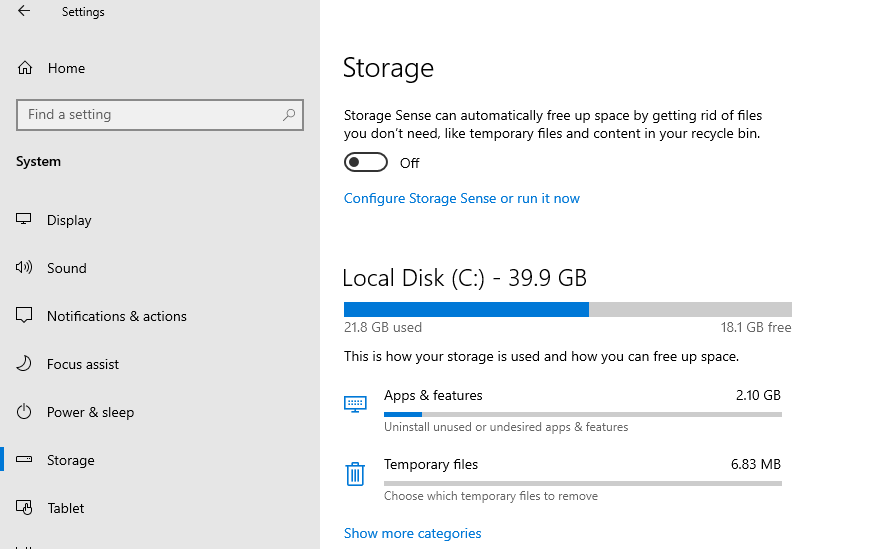The width and height of the screenshot is (875, 549).
Task: Open the Tablet settings page
Action: pos(66,508)
